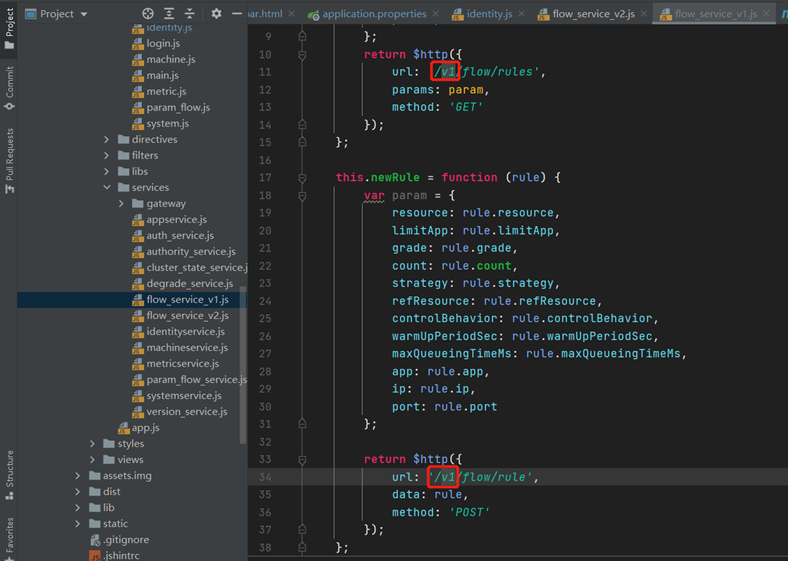Viewport: 788px width, 561px height.
Task: Click 'POST' method string on line 36
Action: (x=469, y=512)
